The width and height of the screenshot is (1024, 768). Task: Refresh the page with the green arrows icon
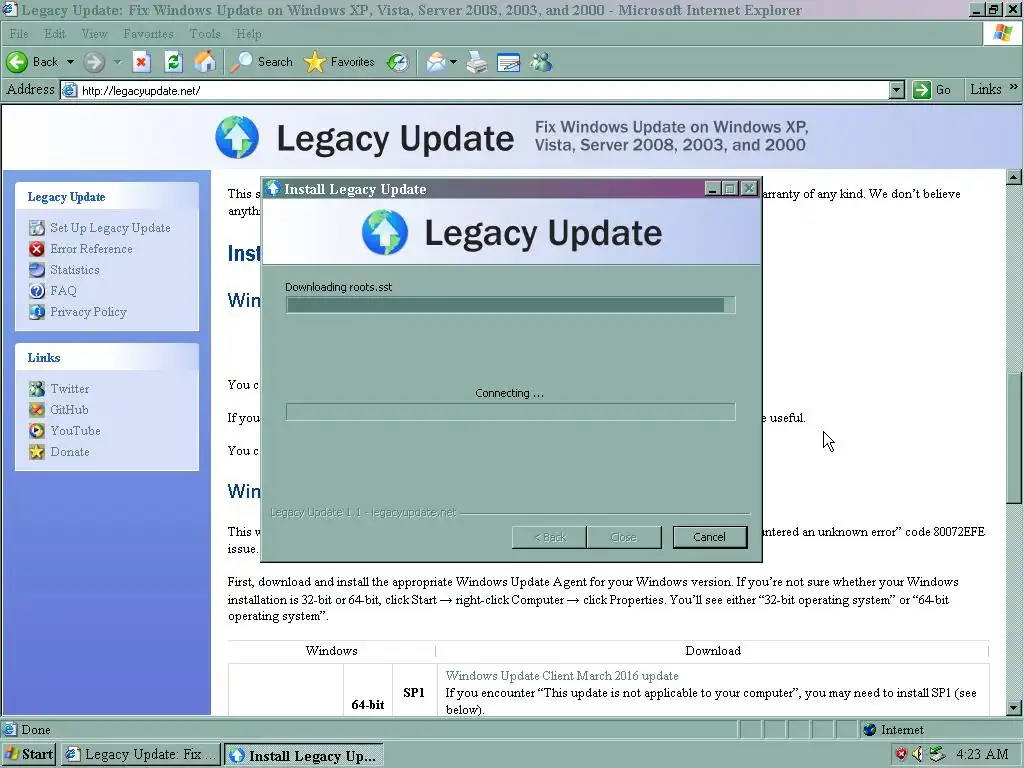pos(173,62)
